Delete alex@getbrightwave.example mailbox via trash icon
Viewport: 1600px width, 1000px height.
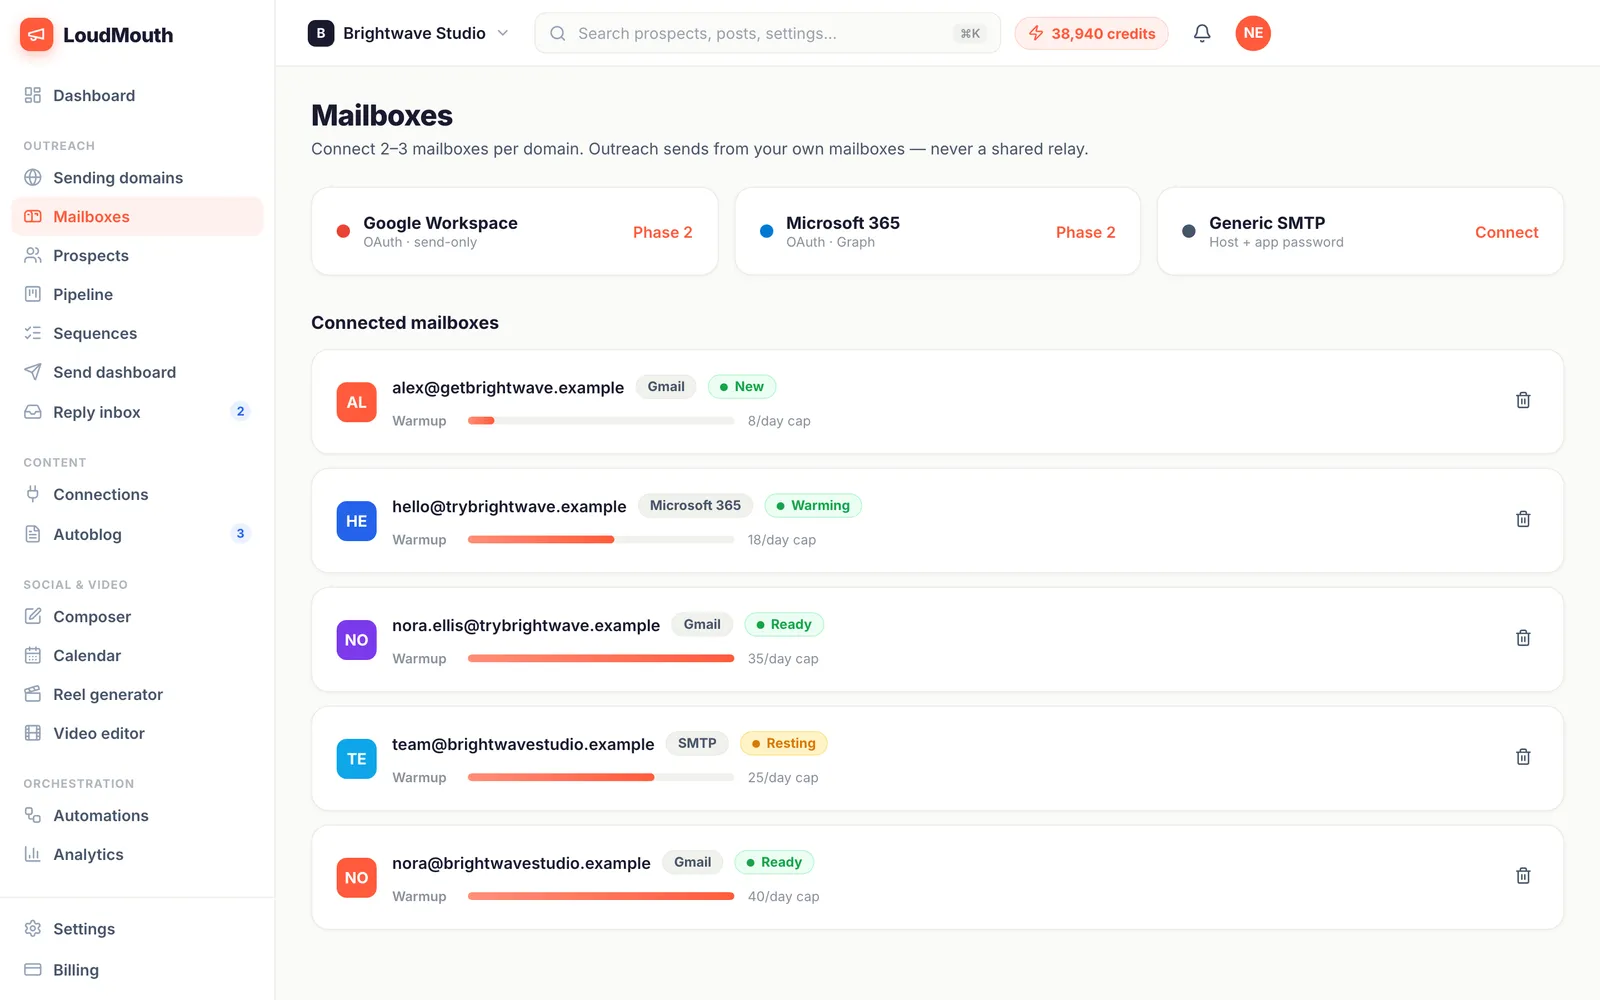pos(1523,400)
